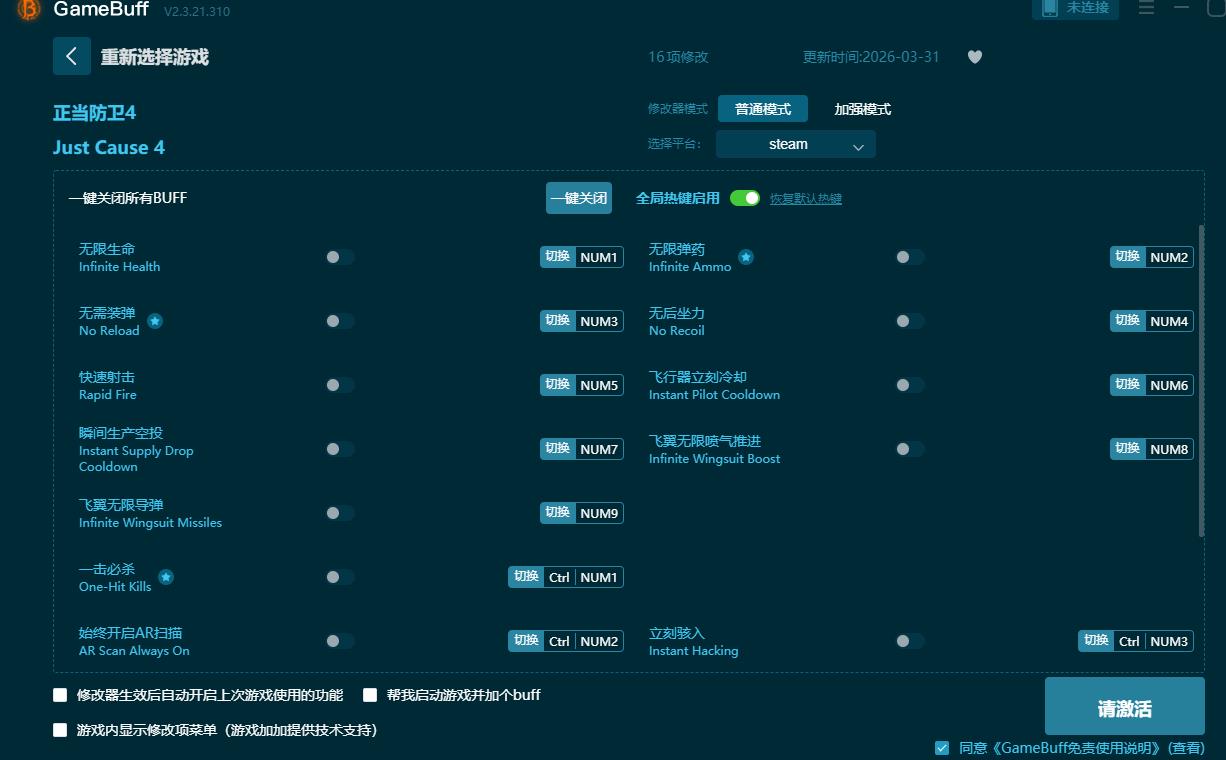
Task: Switch to 加强模式 tab
Action: point(862,109)
